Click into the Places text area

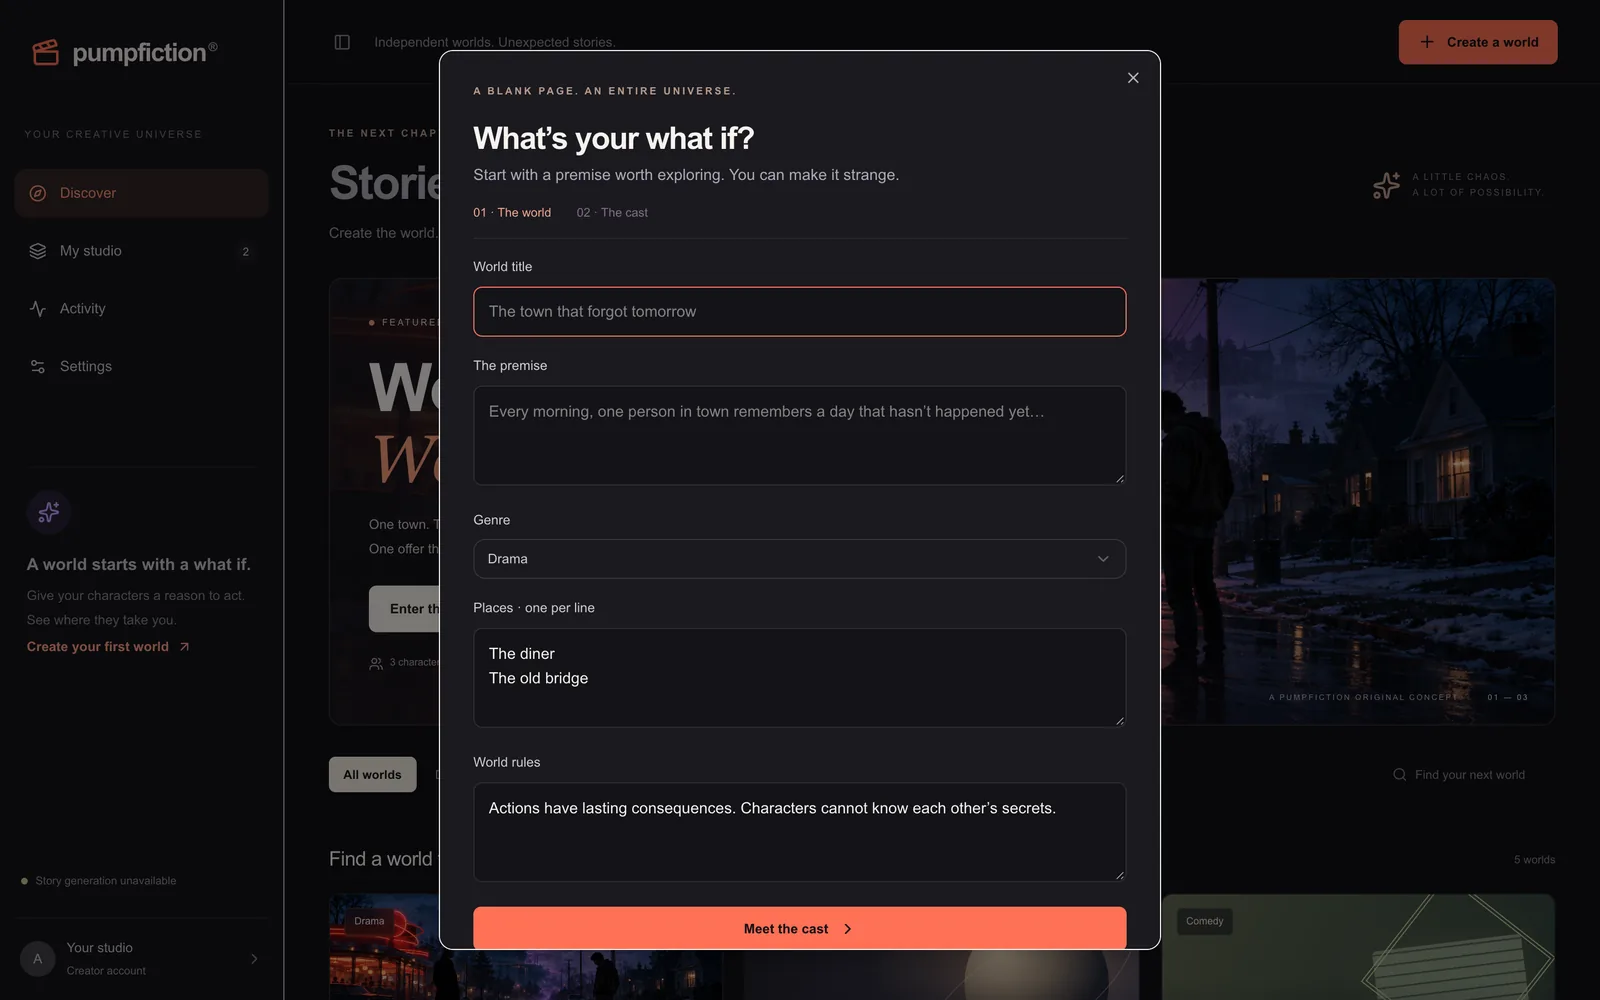pyautogui.click(x=800, y=678)
